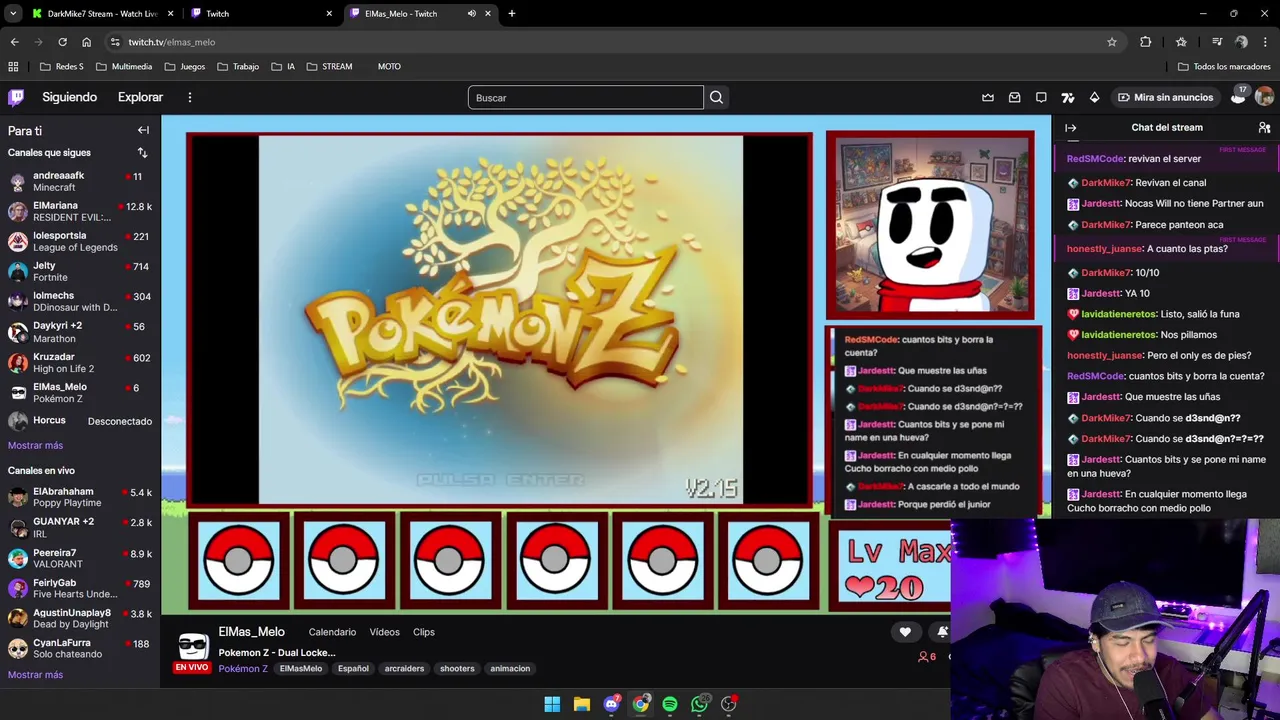The width and height of the screenshot is (1280, 720).
Task: Click the search magnifier button
Action: (716, 97)
